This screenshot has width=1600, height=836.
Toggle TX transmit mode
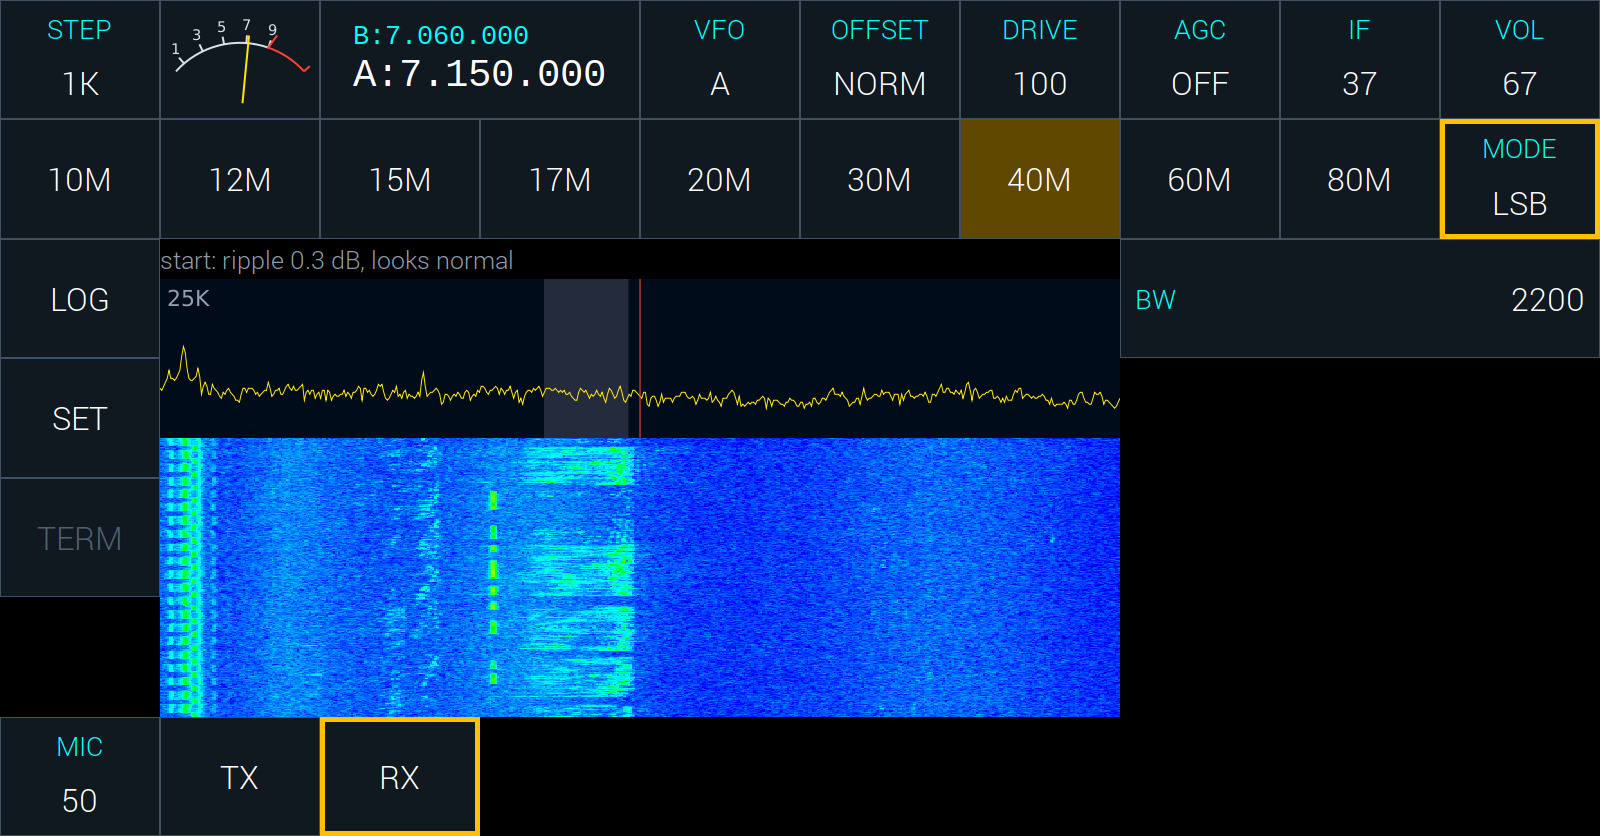coord(240,777)
